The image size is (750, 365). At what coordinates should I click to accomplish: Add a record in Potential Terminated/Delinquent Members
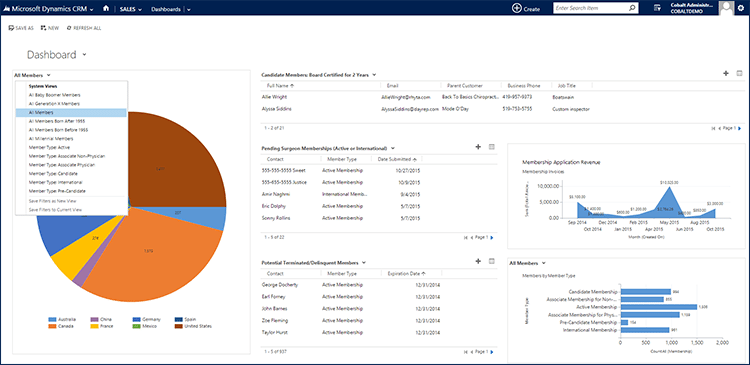pyautogui.click(x=478, y=261)
